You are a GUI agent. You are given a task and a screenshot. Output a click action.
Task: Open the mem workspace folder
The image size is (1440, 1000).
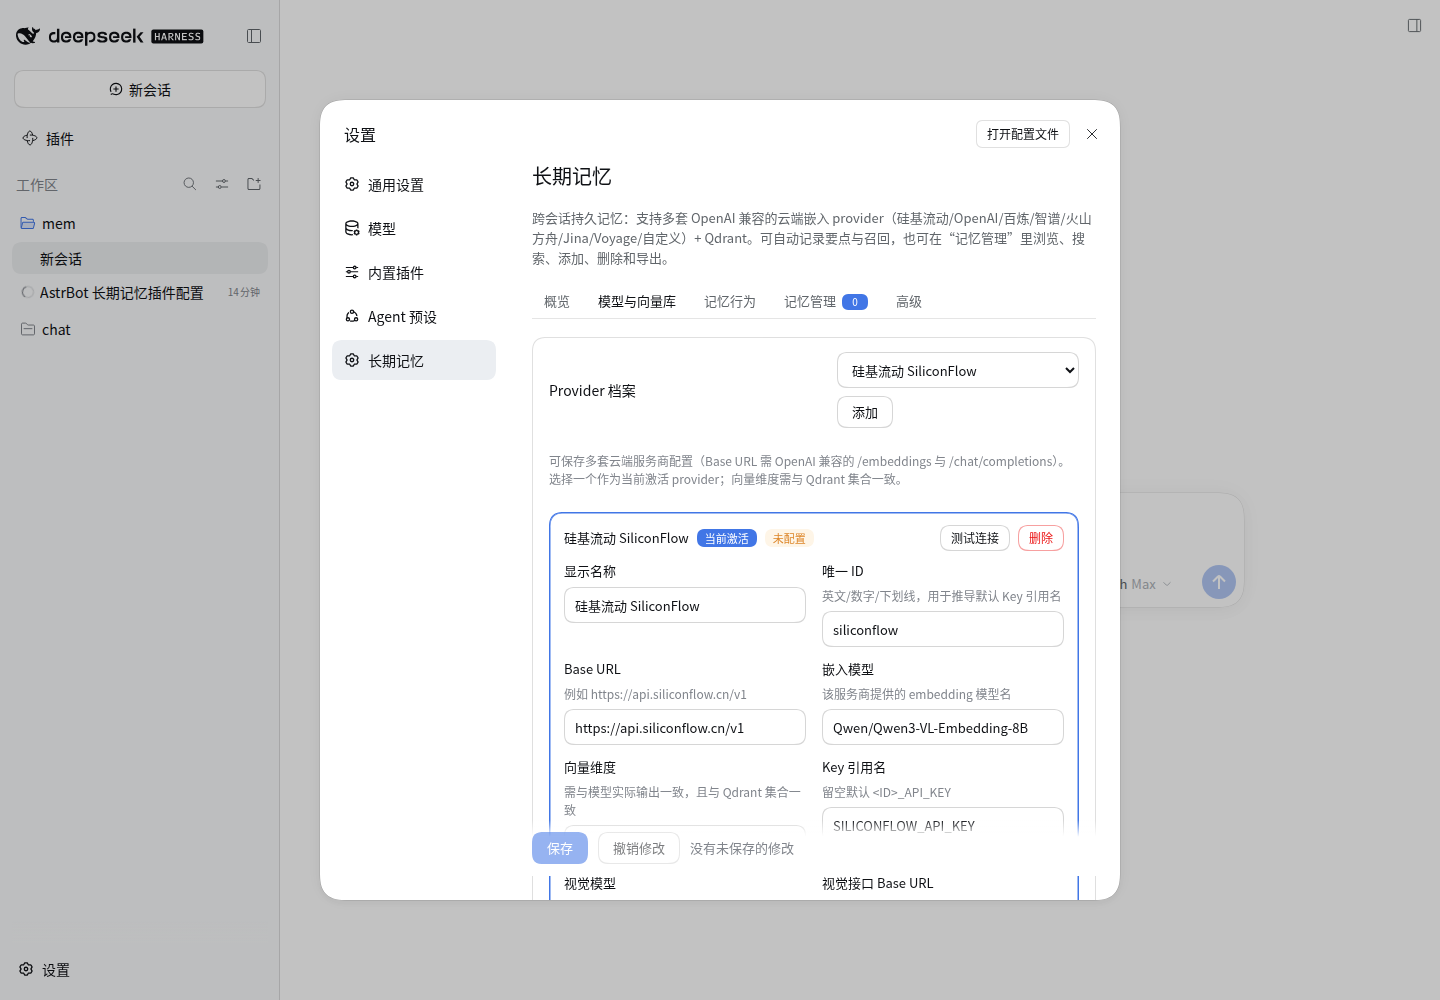[x=140, y=223]
